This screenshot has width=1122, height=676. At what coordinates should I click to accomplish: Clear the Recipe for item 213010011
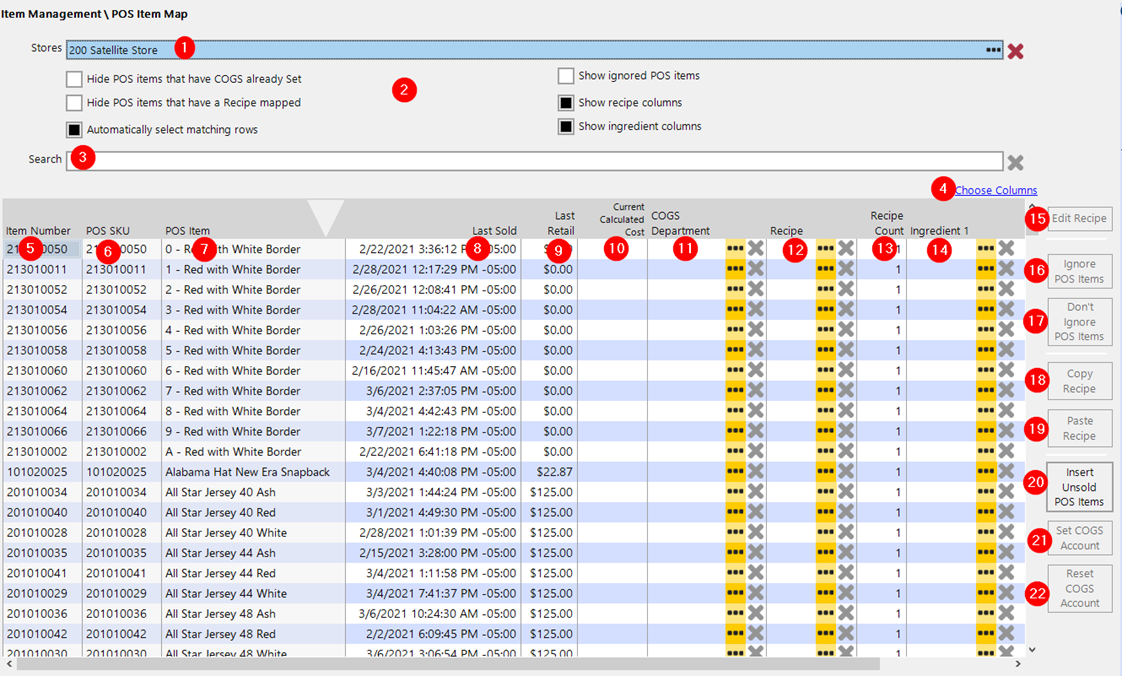pos(846,269)
